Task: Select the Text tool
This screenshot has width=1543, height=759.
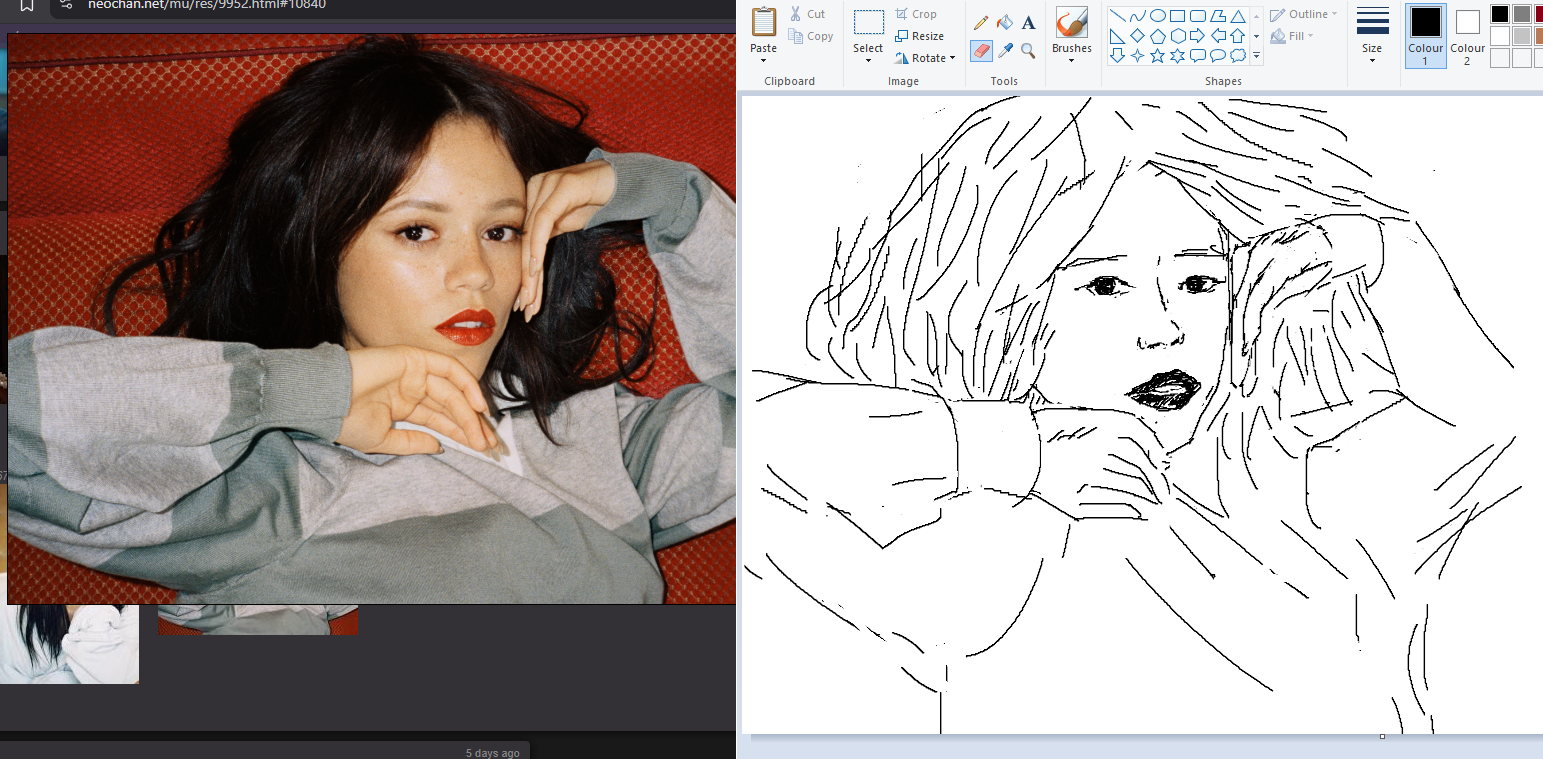Action: coord(1028,22)
